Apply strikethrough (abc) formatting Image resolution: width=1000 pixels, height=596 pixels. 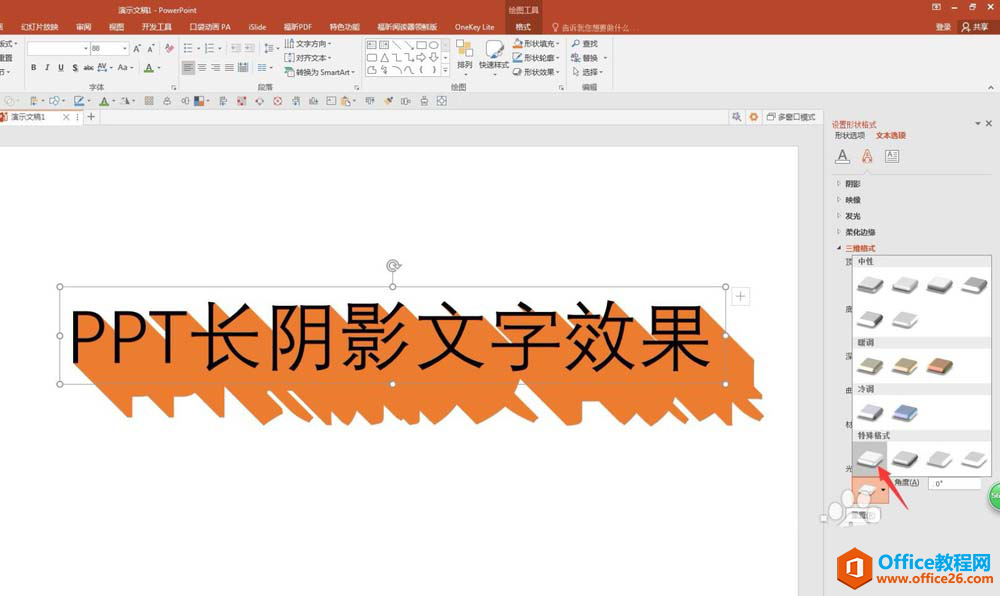[x=88, y=68]
